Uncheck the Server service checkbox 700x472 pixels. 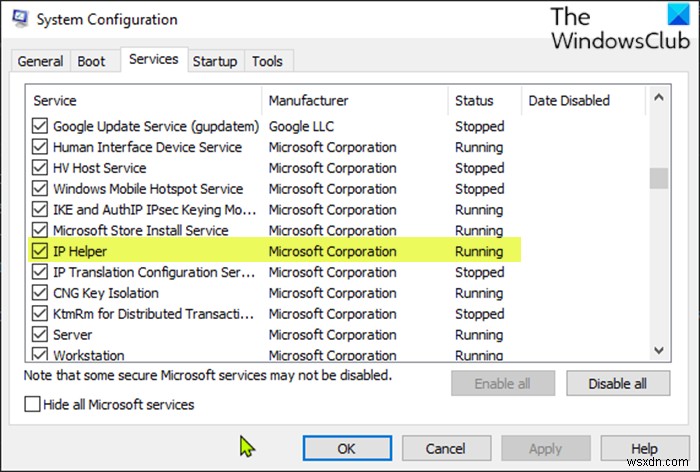tap(40, 334)
